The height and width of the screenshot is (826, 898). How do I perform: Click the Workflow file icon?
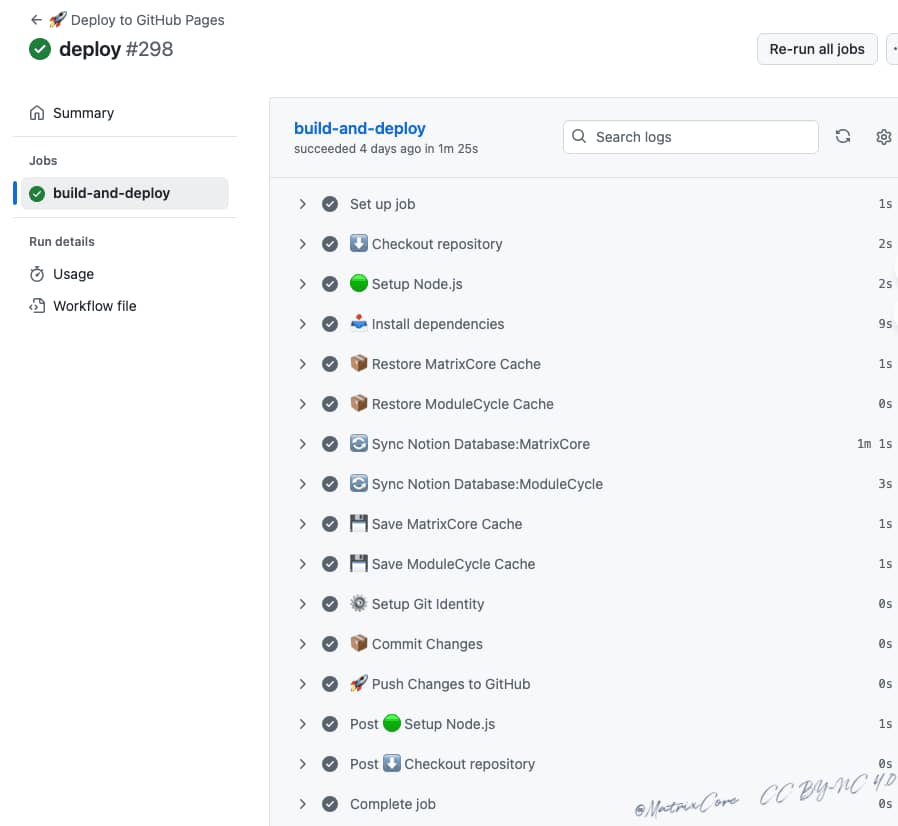(x=37, y=306)
